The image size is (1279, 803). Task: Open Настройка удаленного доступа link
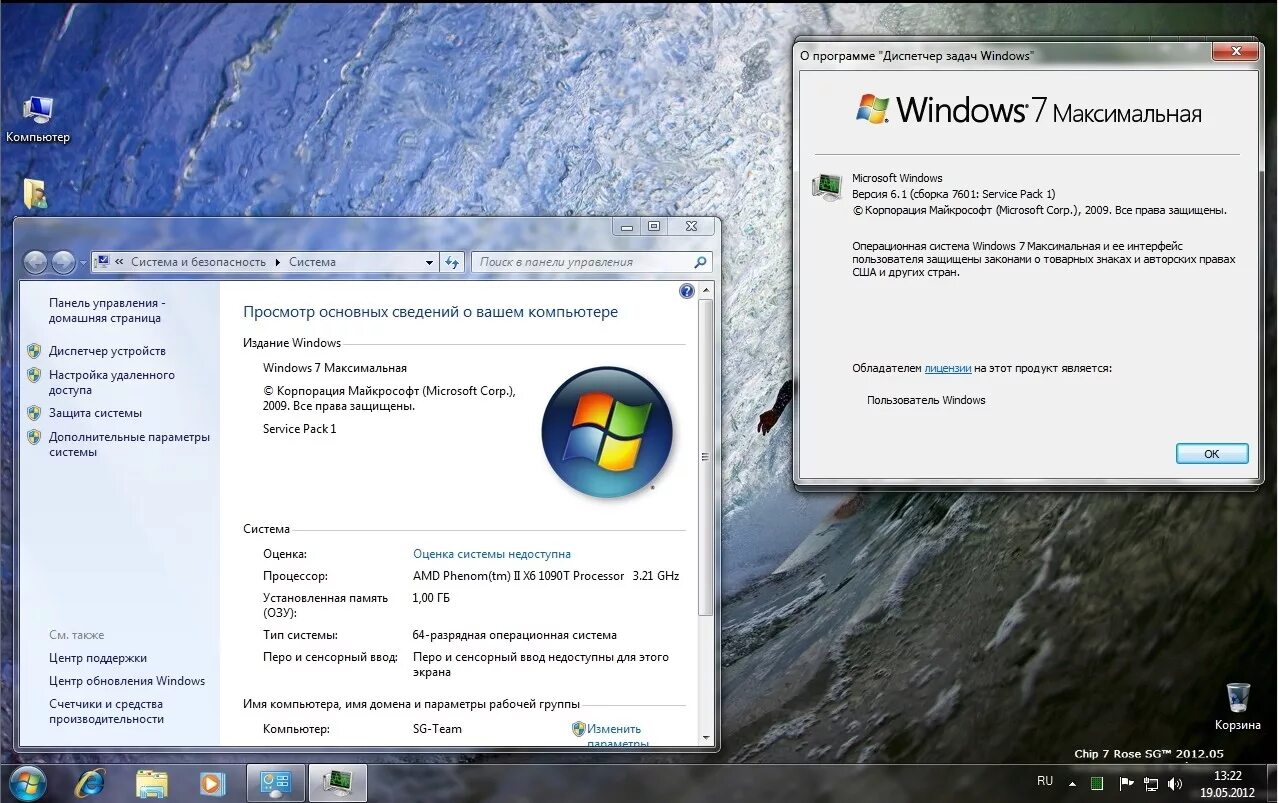[x=112, y=382]
